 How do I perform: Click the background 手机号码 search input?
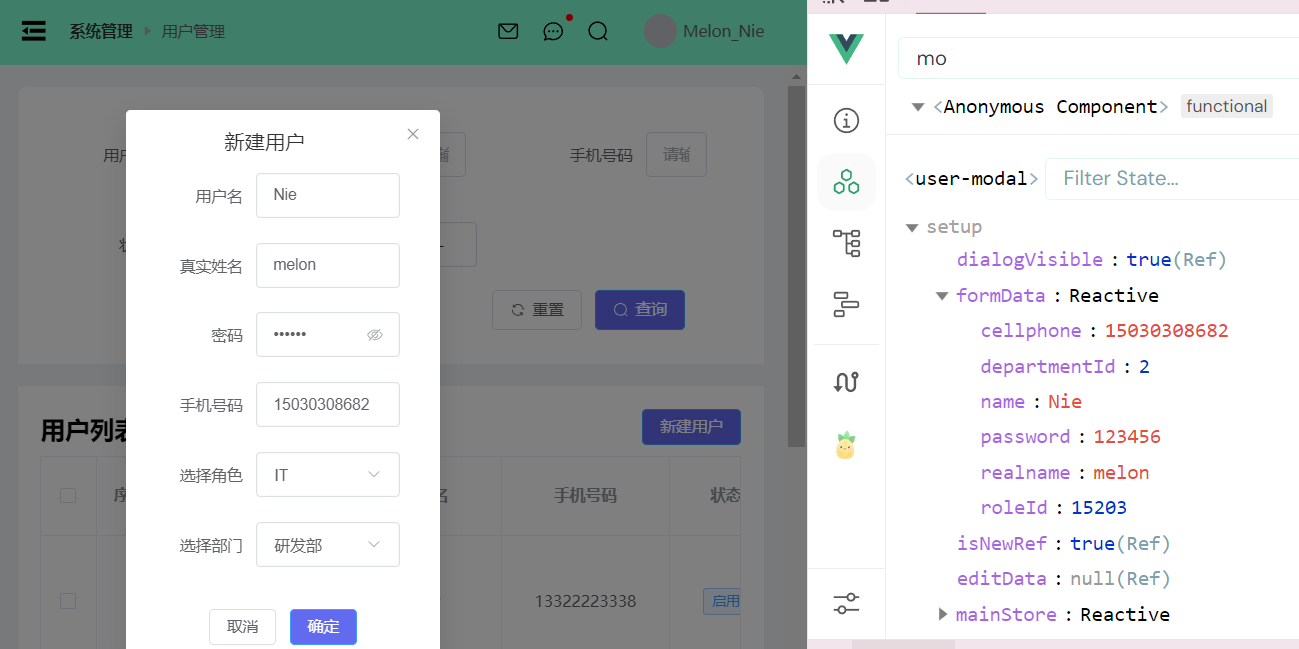pyautogui.click(x=676, y=155)
